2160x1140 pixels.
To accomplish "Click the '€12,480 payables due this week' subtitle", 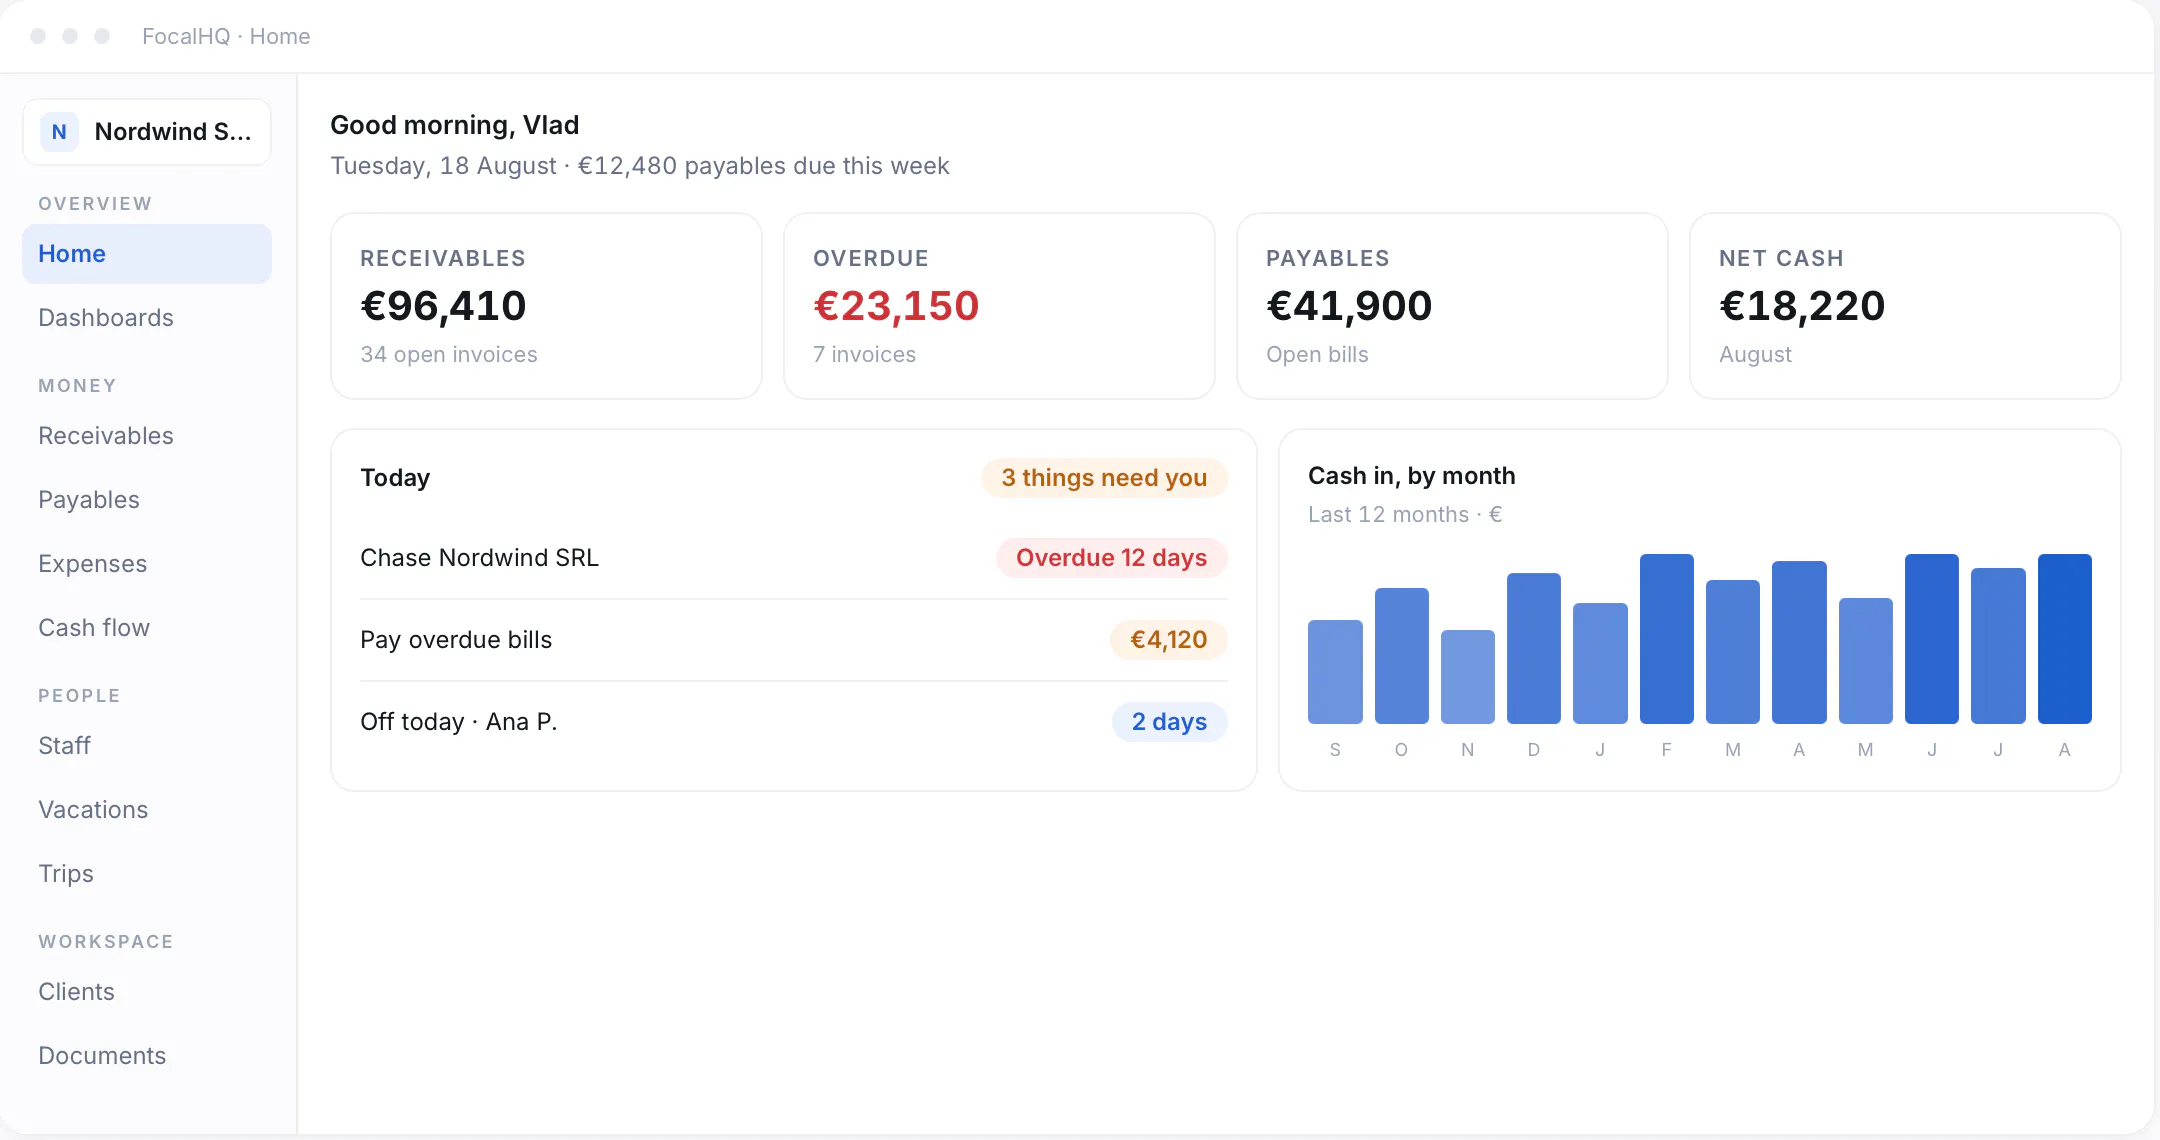I will [x=763, y=166].
